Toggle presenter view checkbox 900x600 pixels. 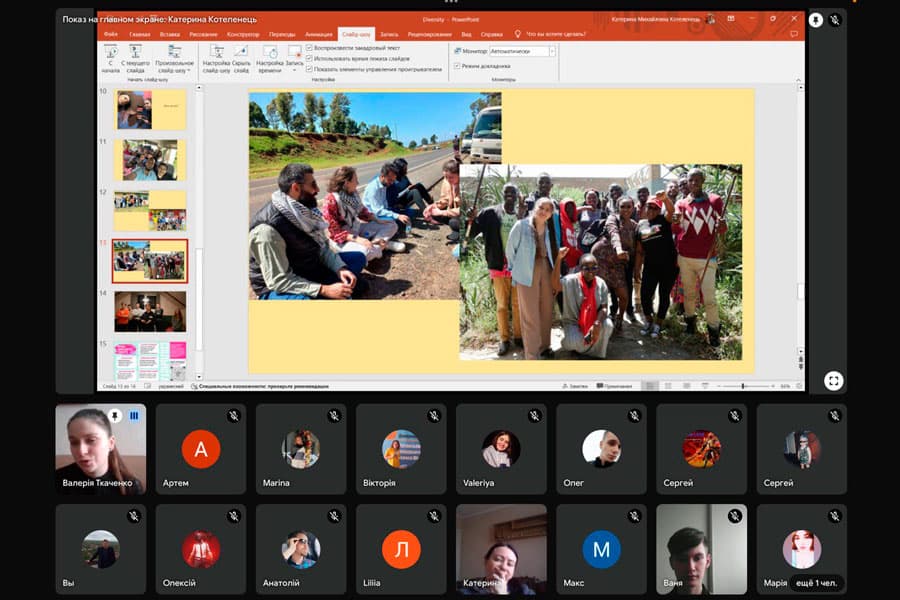(x=457, y=66)
